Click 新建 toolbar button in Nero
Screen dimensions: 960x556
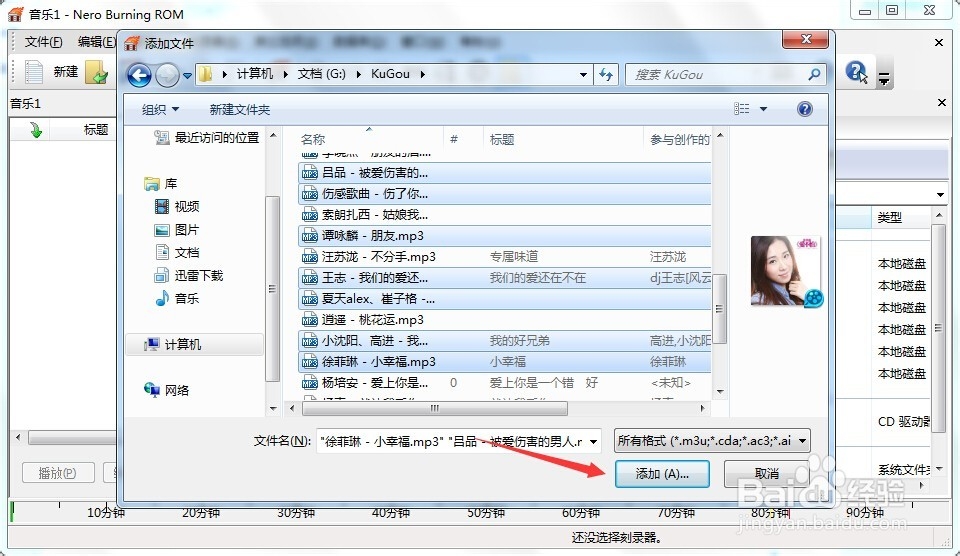point(52,72)
